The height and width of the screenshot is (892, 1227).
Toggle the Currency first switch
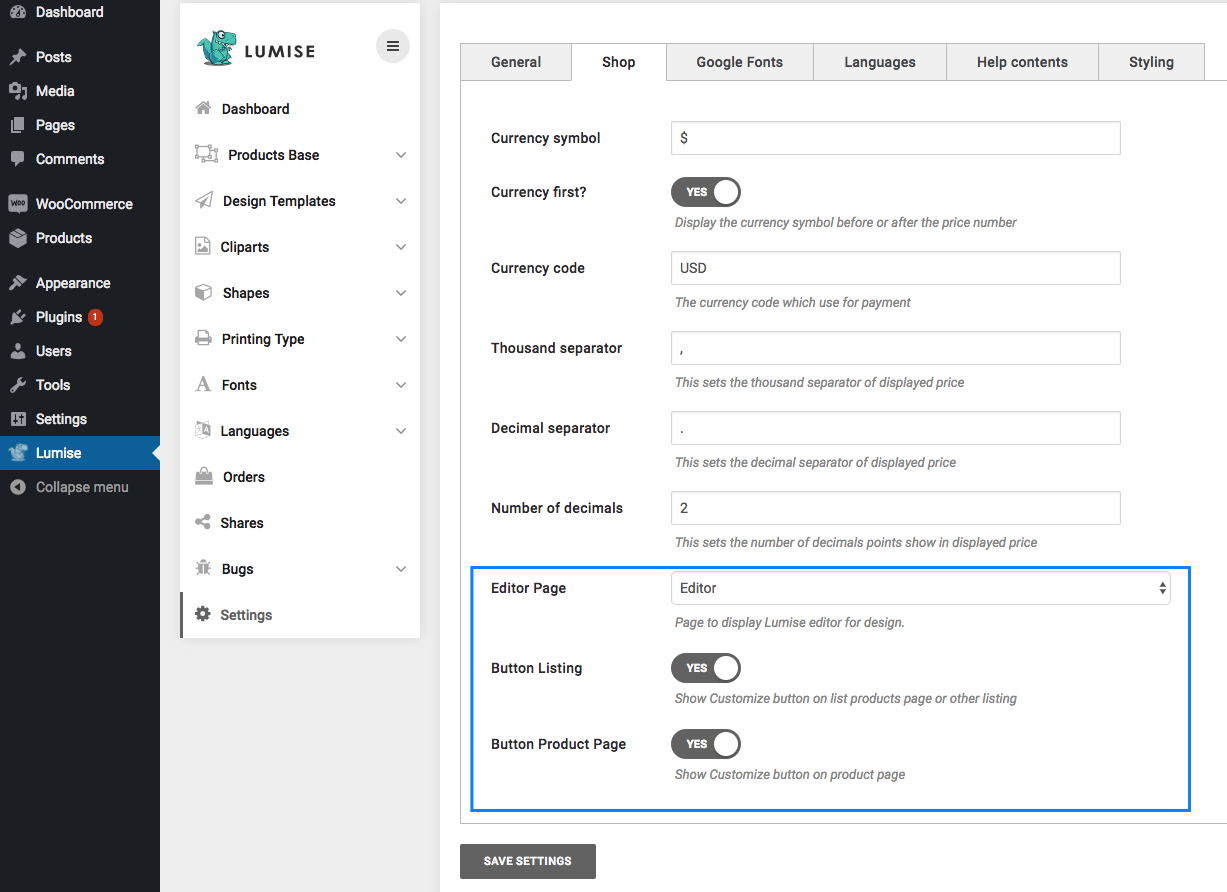point(706,192)
